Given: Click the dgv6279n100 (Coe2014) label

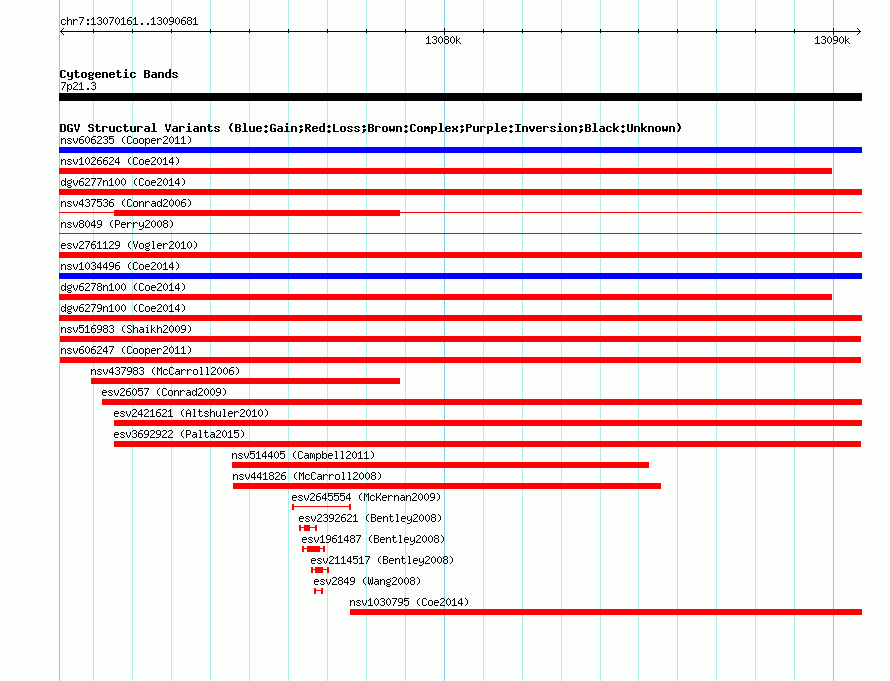Looking at the screenshot, I should 123,308.
